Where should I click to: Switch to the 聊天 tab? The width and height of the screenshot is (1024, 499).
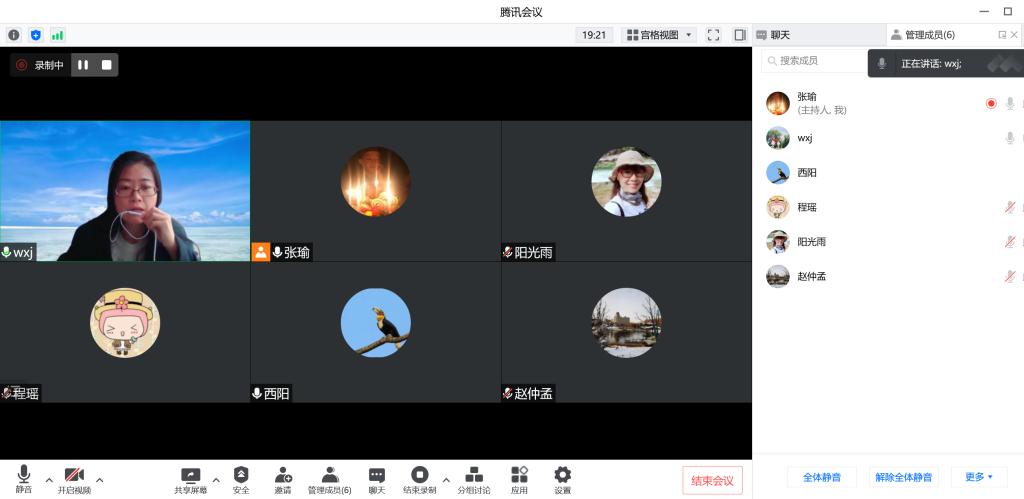click(x=820, y=35)
